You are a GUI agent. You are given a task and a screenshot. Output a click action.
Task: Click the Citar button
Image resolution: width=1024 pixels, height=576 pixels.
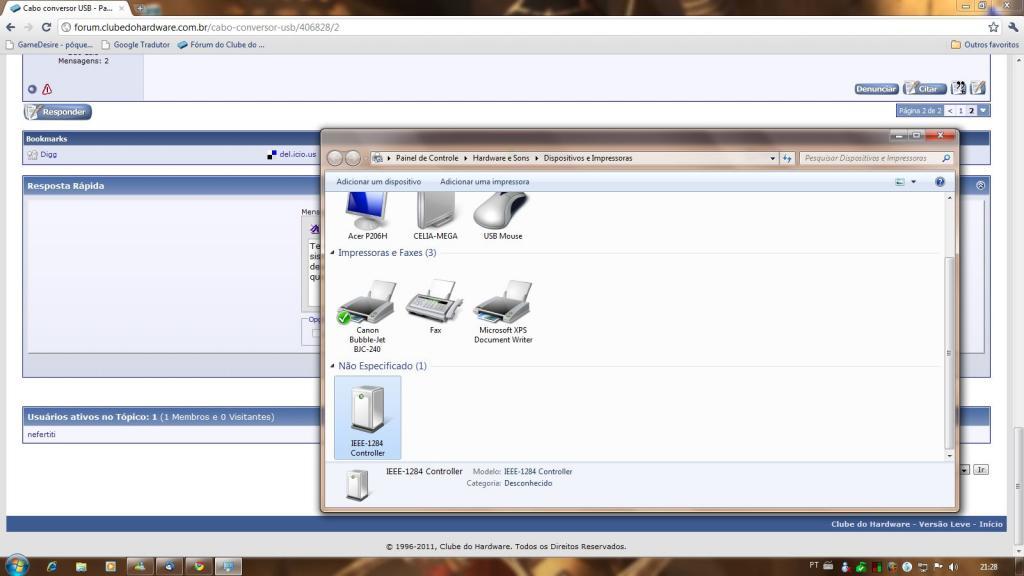925,89
